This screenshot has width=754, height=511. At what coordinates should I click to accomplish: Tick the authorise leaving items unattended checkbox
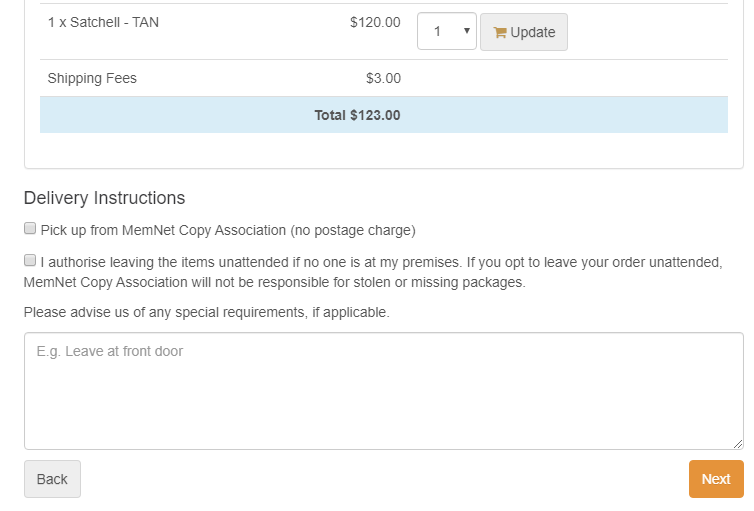(x=30, y=261)
